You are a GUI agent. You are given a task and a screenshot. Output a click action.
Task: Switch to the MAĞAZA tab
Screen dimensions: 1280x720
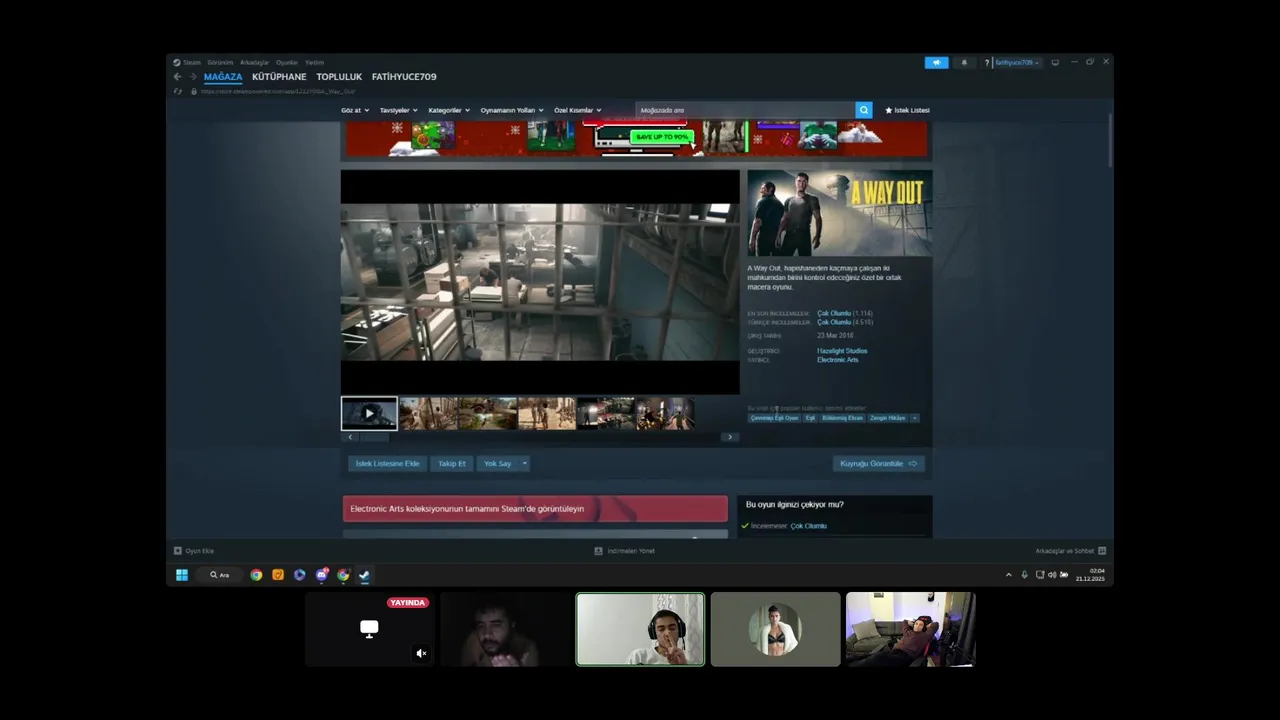(x=223, y=77)
